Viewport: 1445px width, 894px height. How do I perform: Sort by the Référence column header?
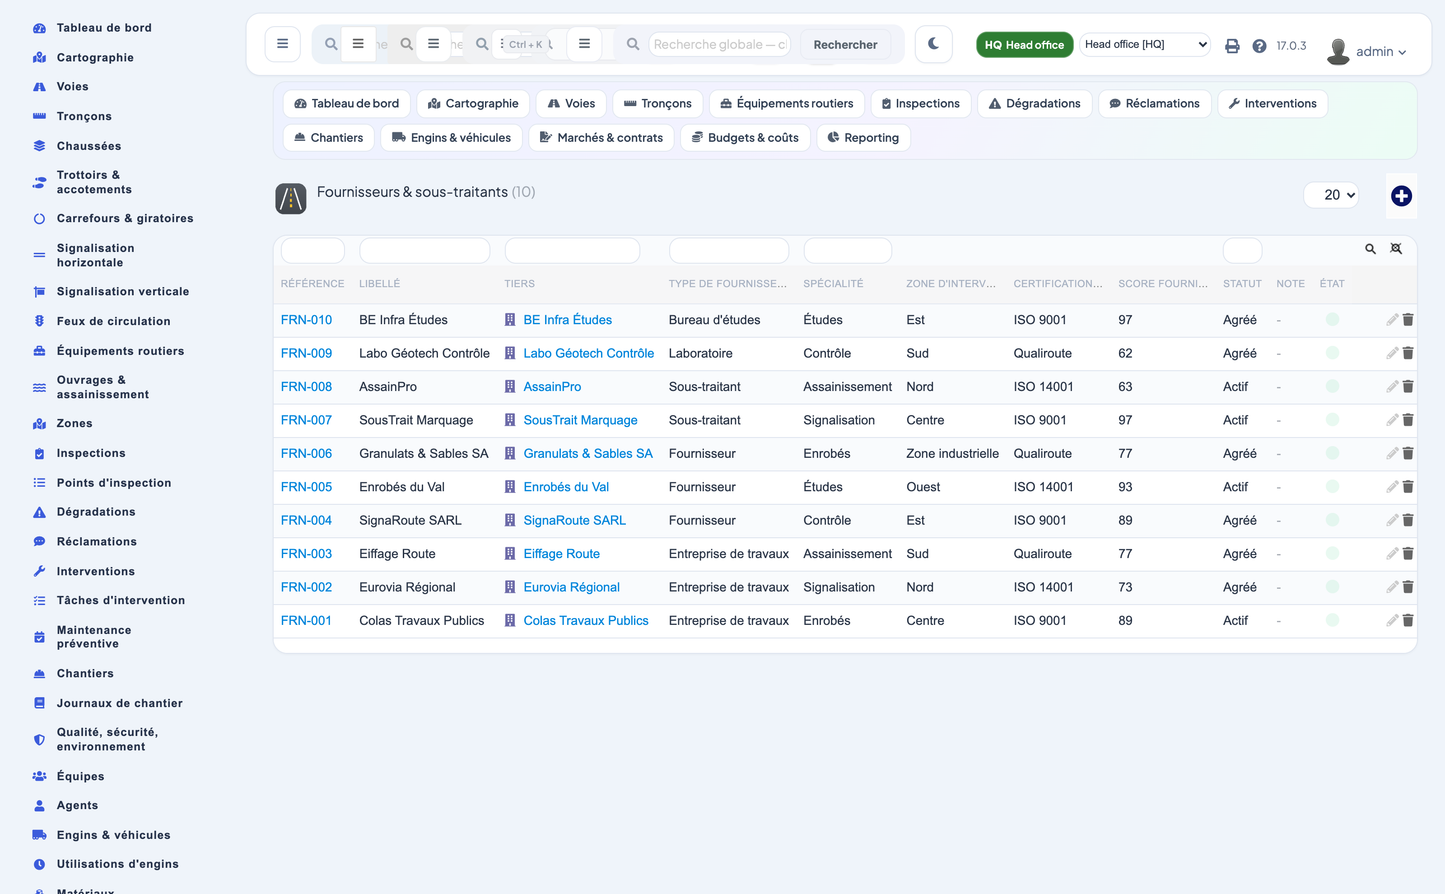click(312, 284)
